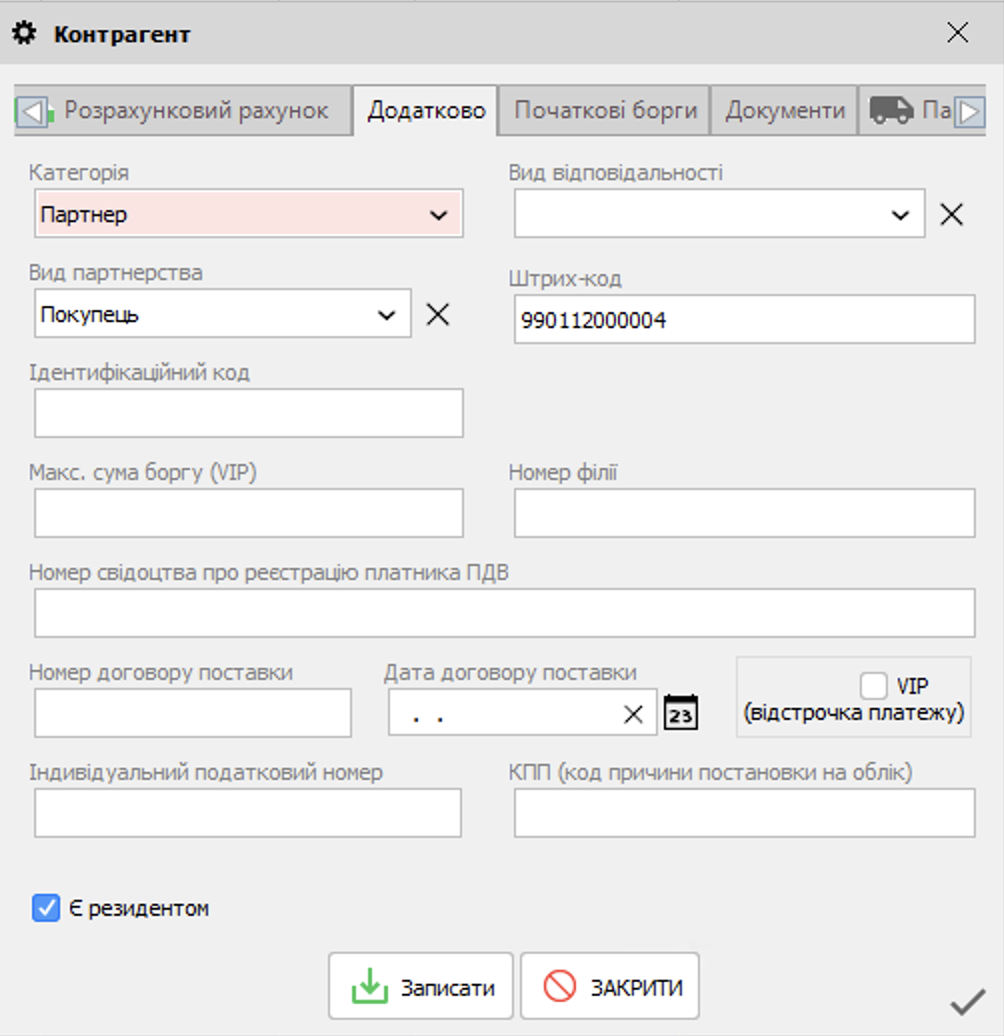Viewport: 1004px width, 1036px height.
Task: Focus the Ідентифікаційний код field
Action: click(248, 413)
